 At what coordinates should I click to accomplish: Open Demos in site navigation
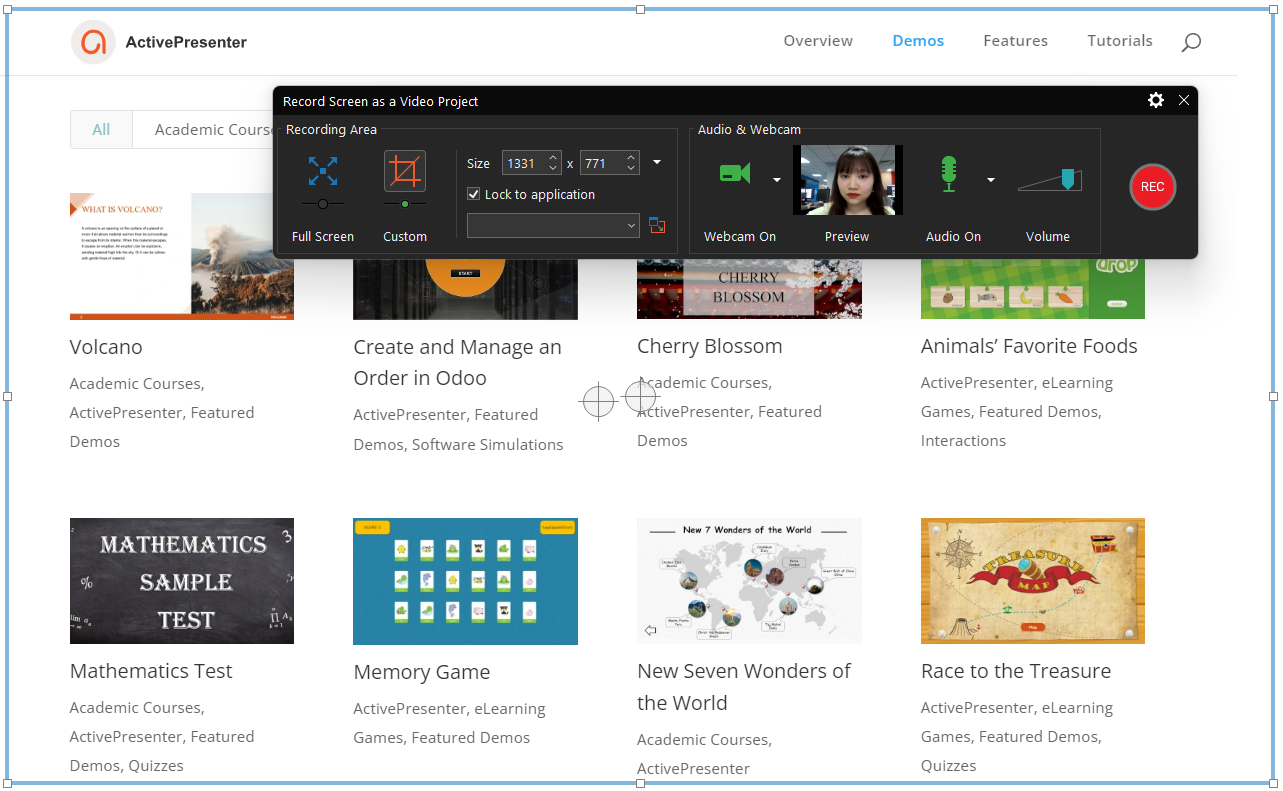[x=918, y=41]
